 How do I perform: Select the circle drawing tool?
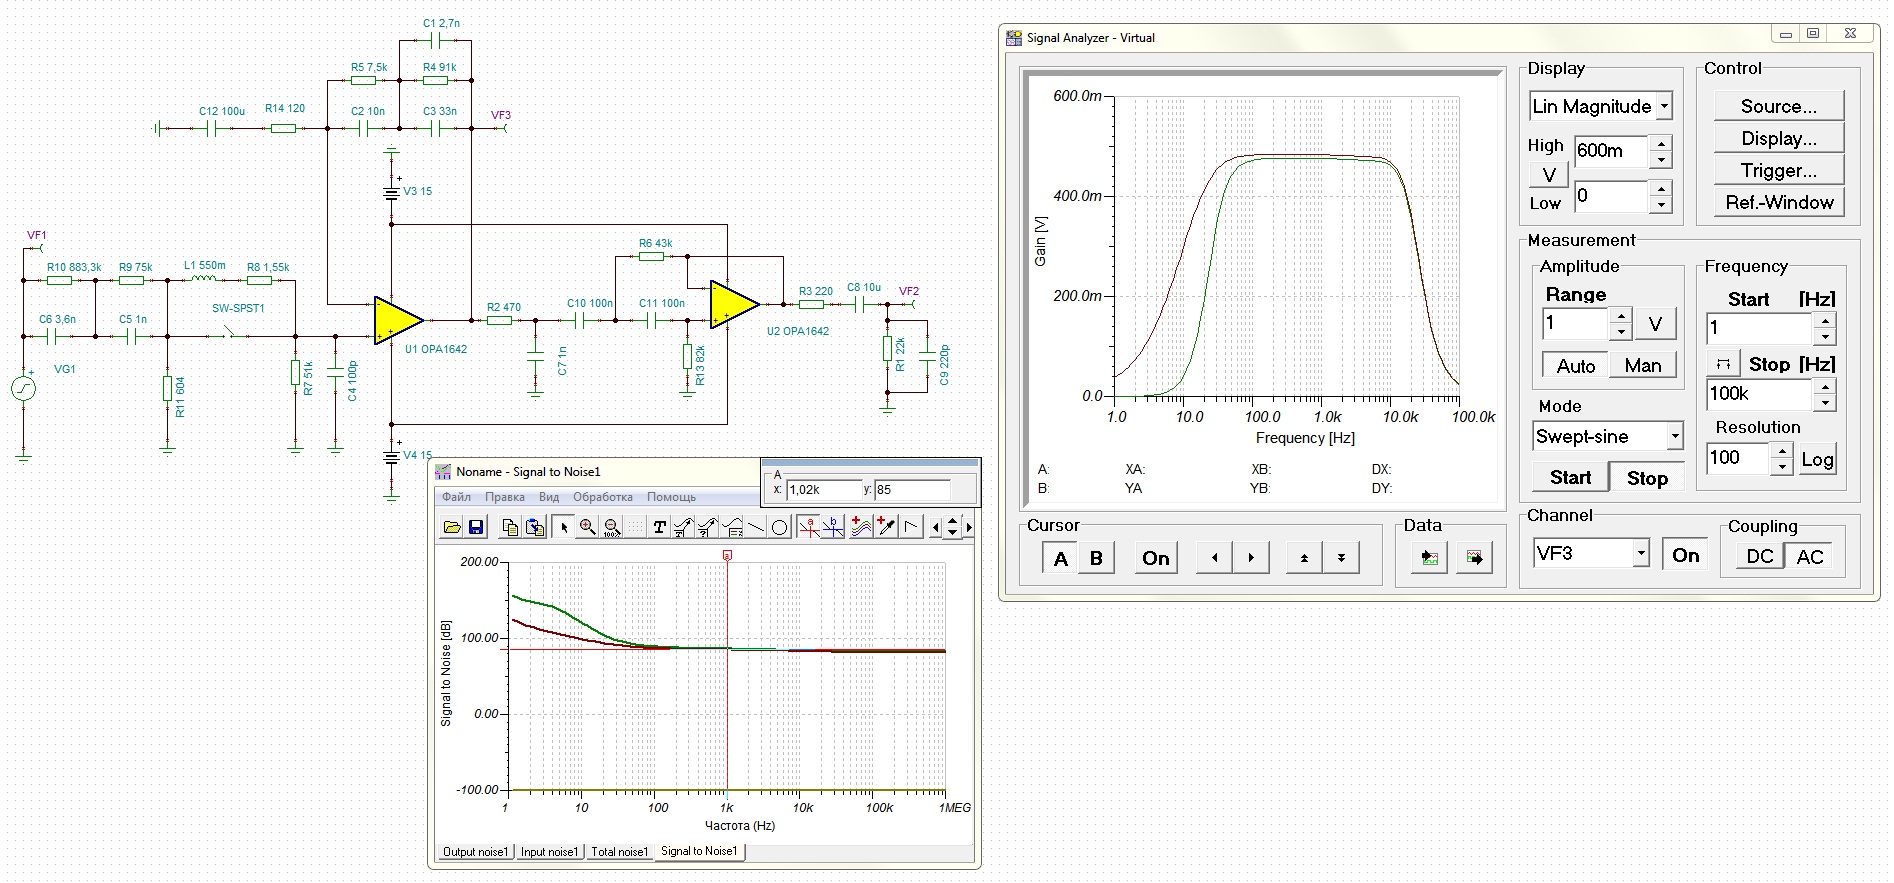point(780,527)
